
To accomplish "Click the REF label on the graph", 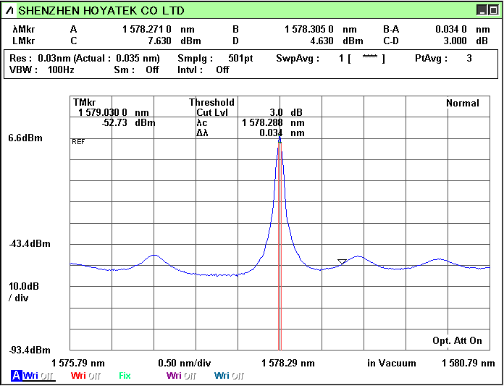I will [x=78, y=142].
